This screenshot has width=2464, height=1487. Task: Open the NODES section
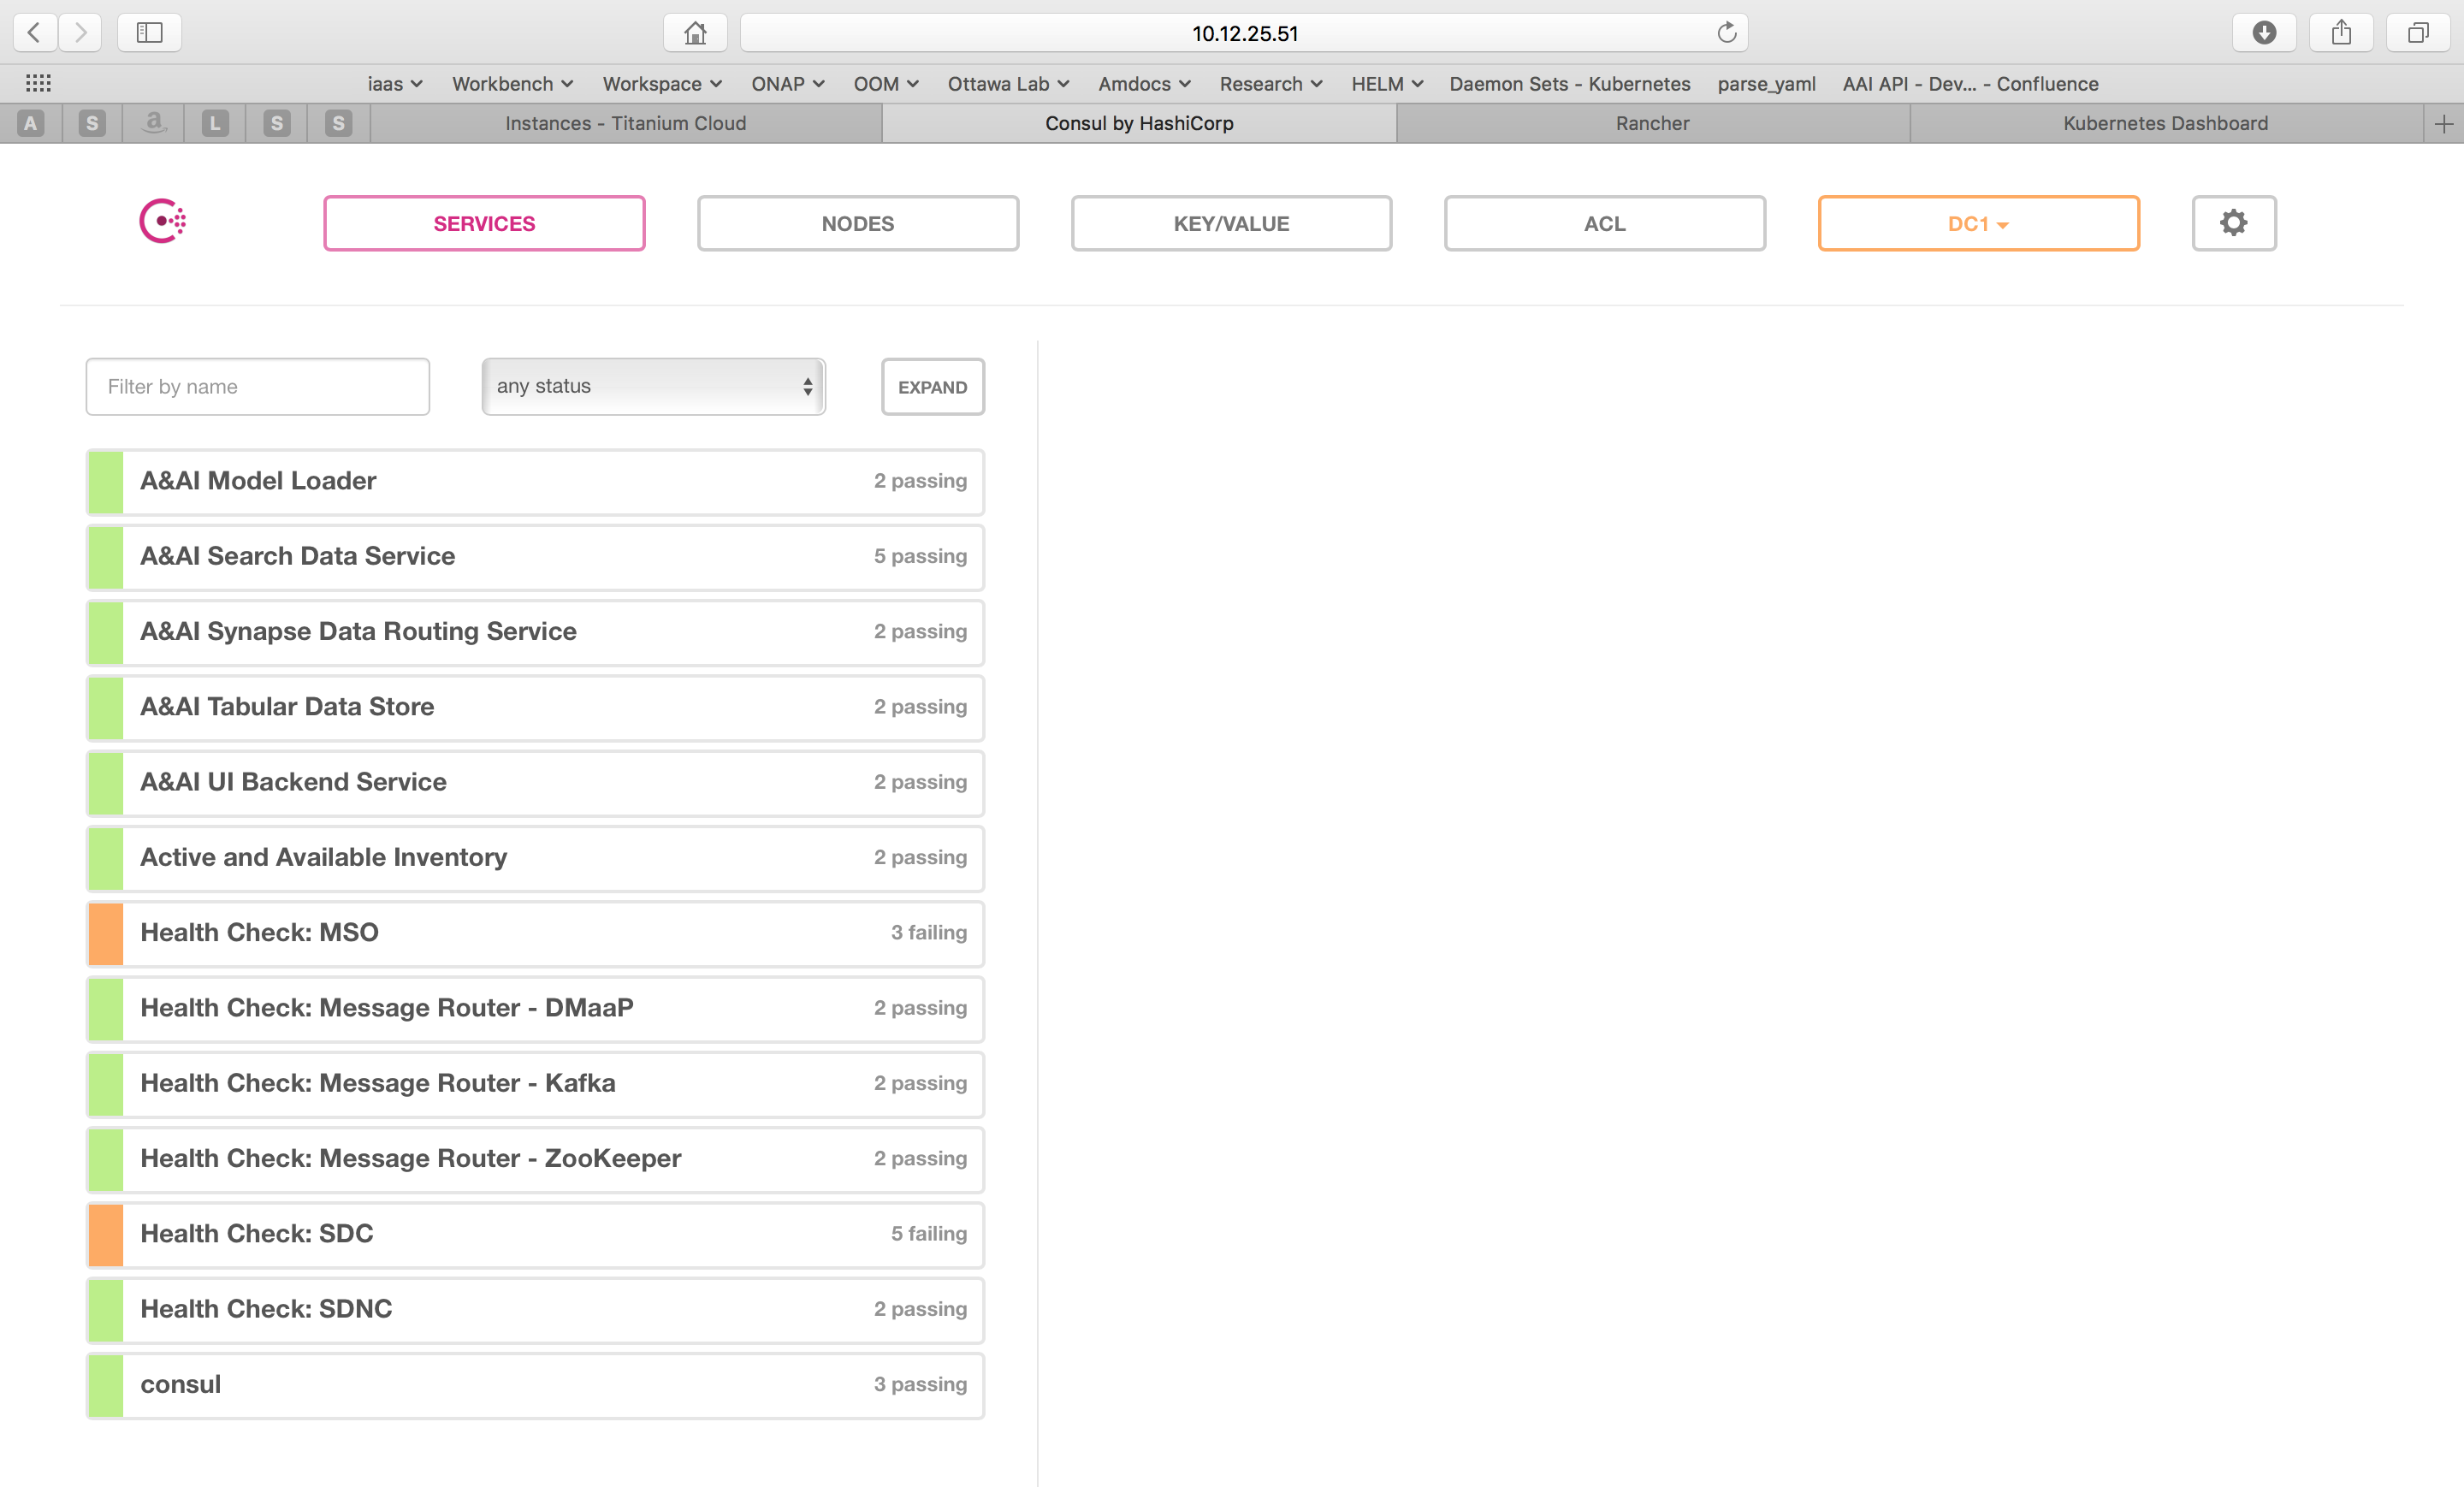click(x=857, y=224)
